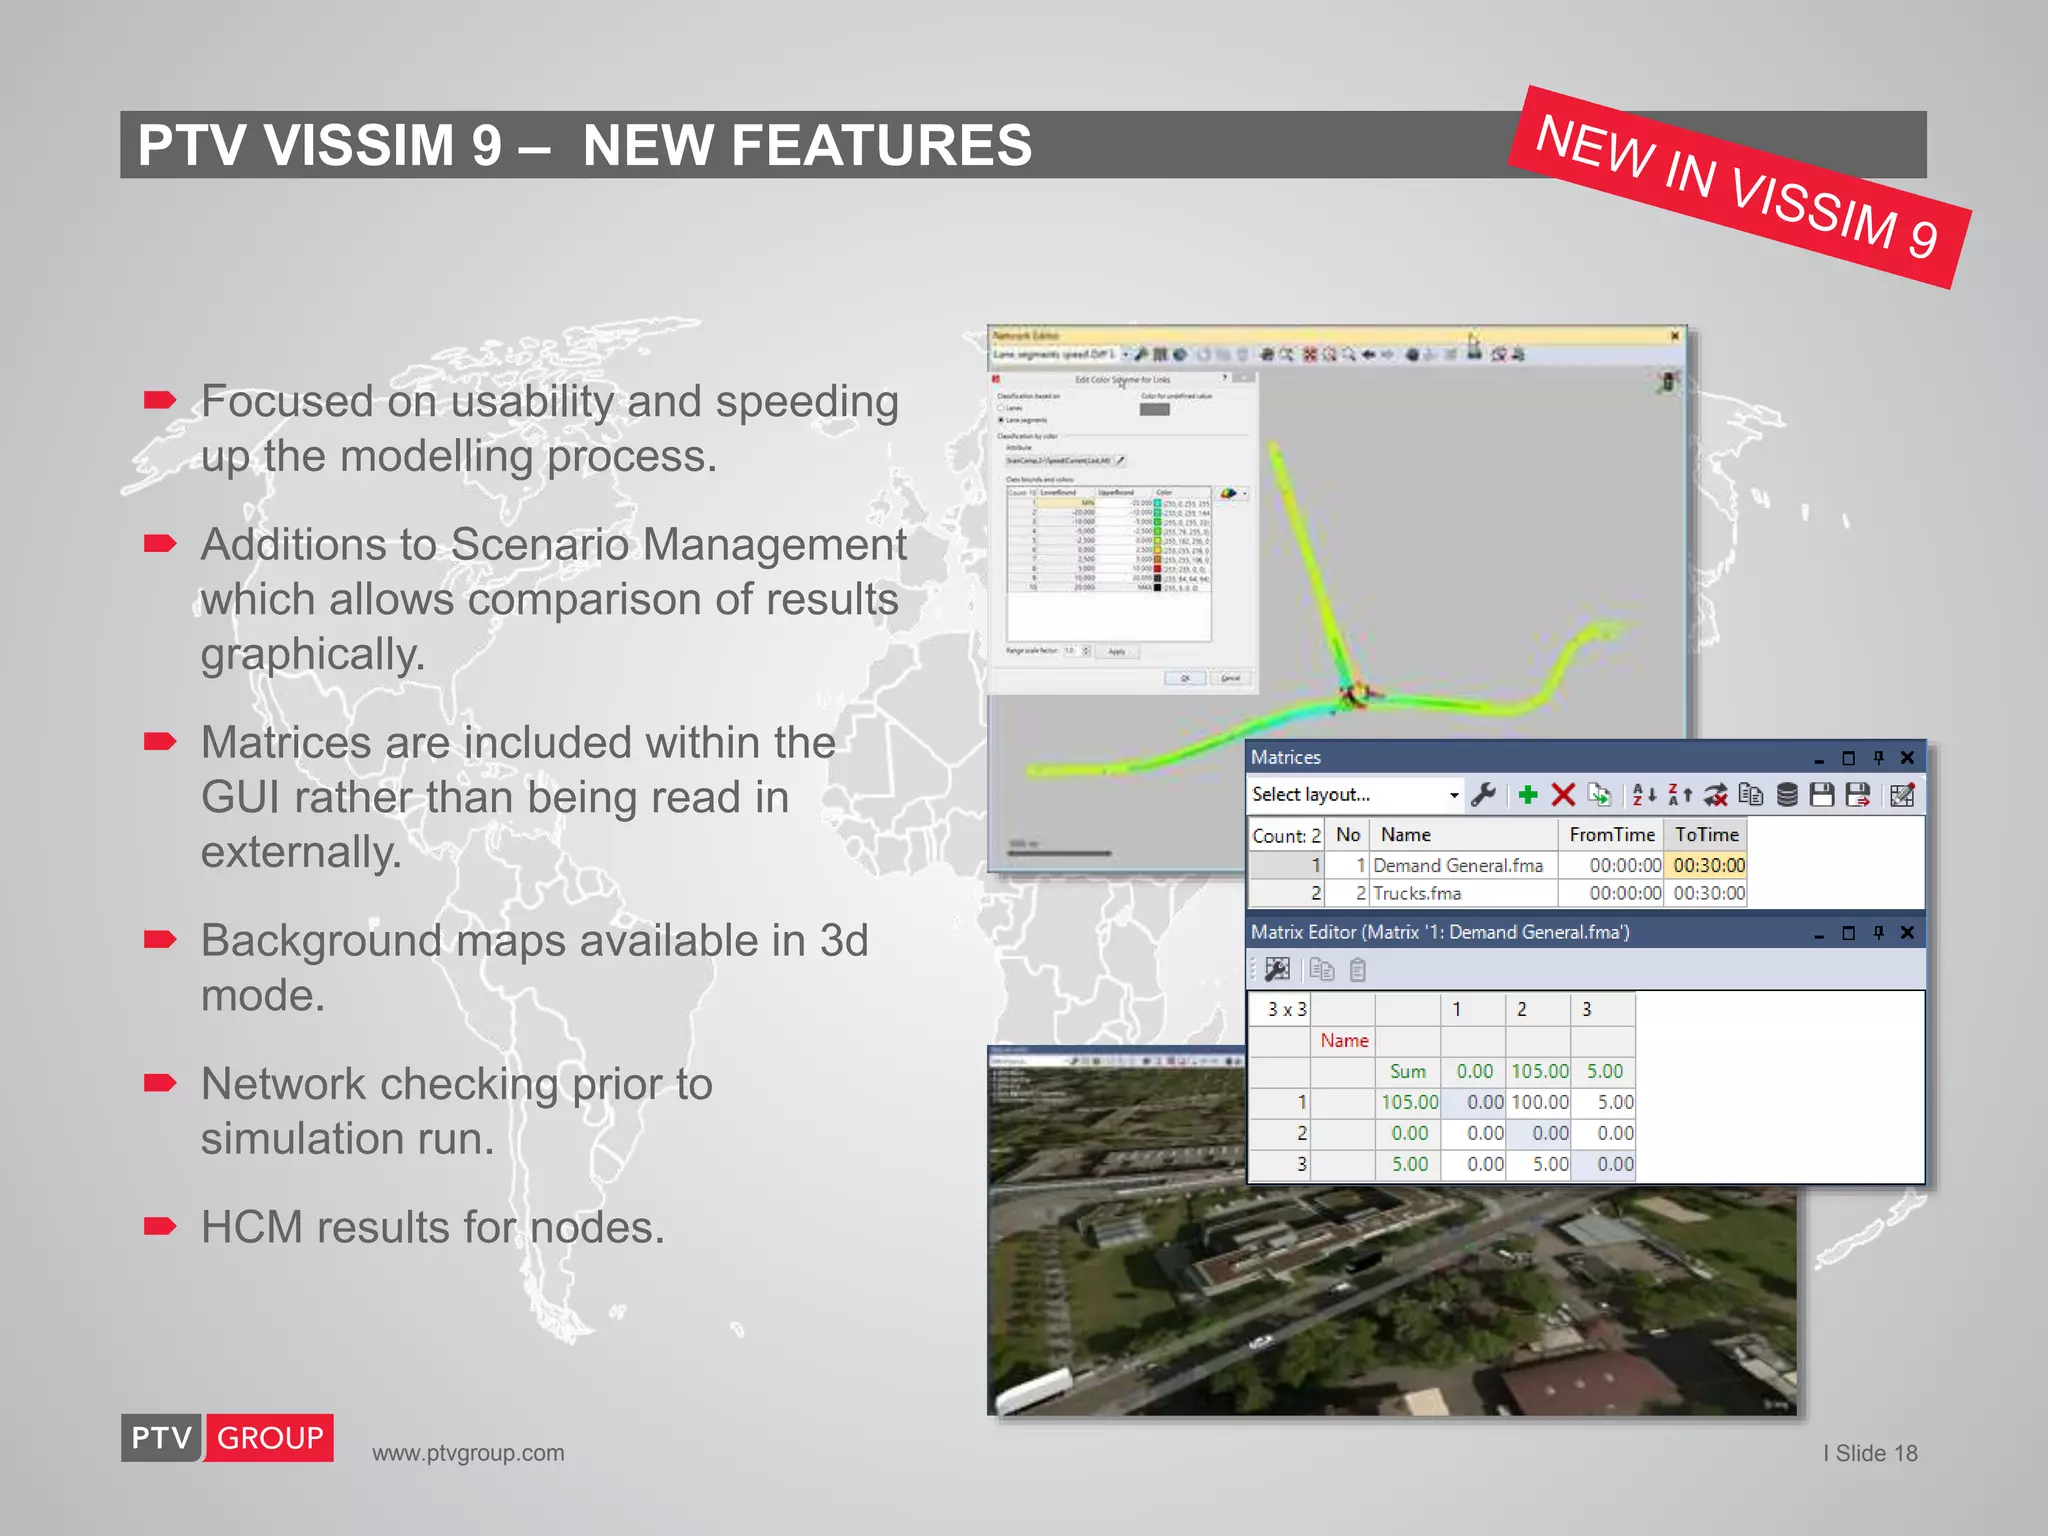Click red color swatch in class row 8
2048x1536 pixels.
point(1157,568)
